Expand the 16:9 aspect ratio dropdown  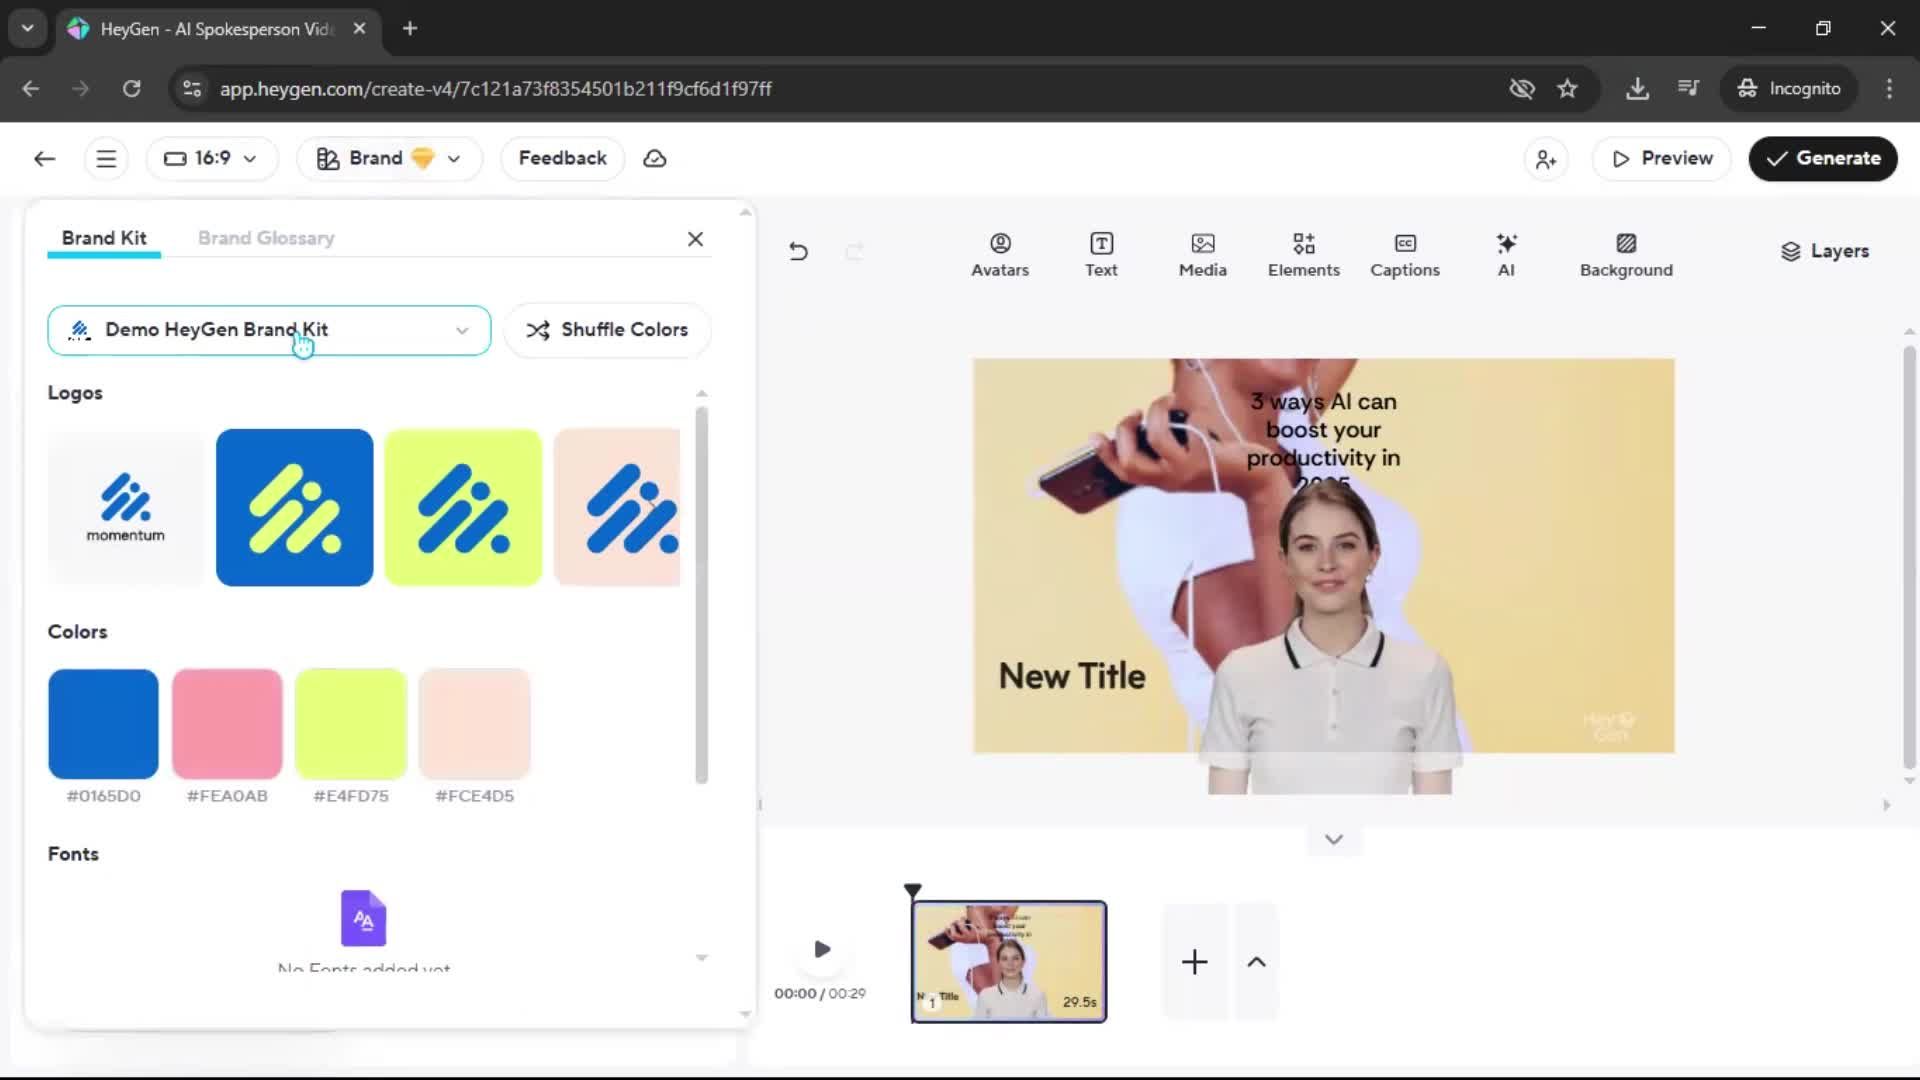click(x=211, y=158)
